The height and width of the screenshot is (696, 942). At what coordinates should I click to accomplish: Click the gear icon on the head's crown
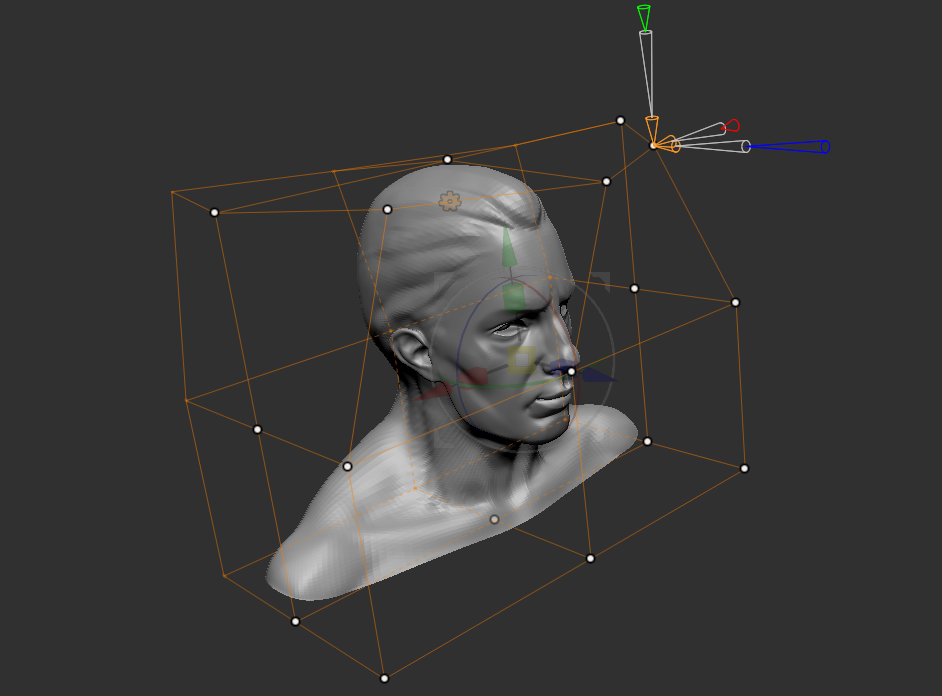449,201
